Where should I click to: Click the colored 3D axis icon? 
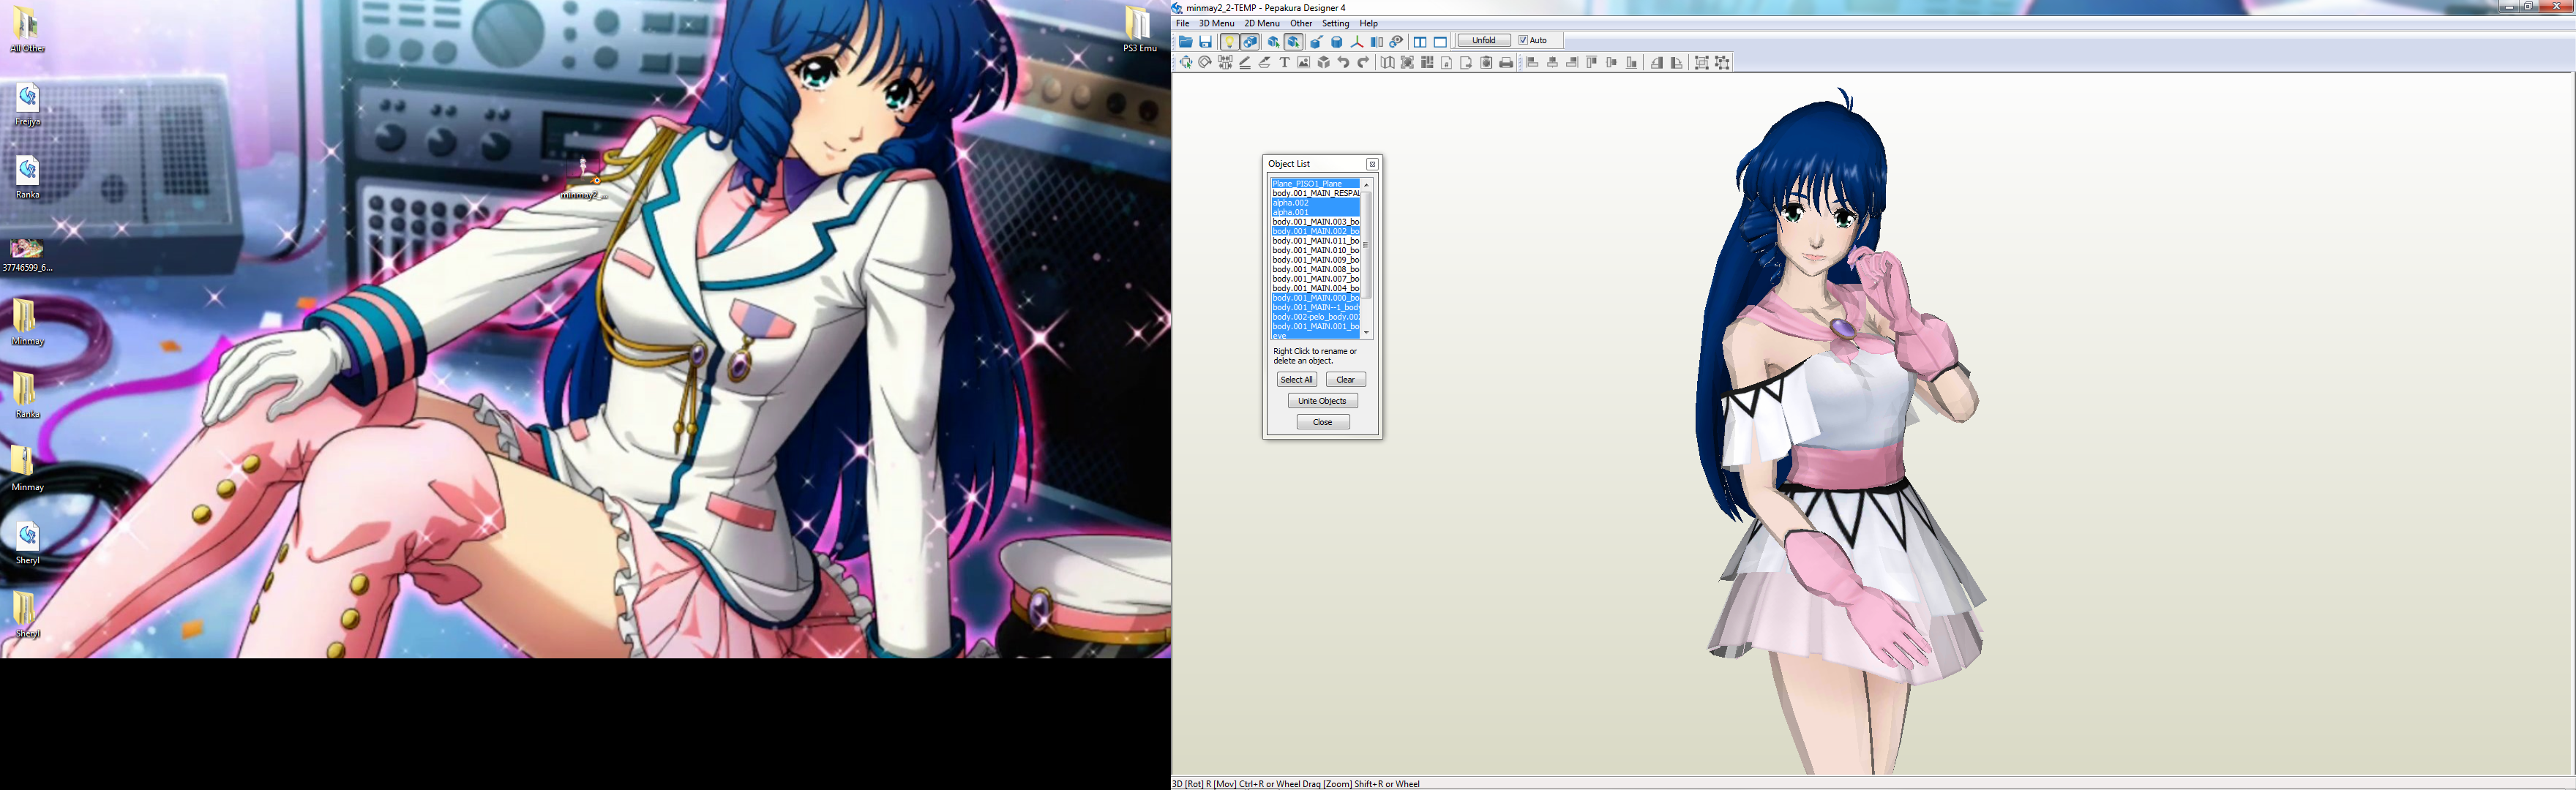[x=1357, y=42]
